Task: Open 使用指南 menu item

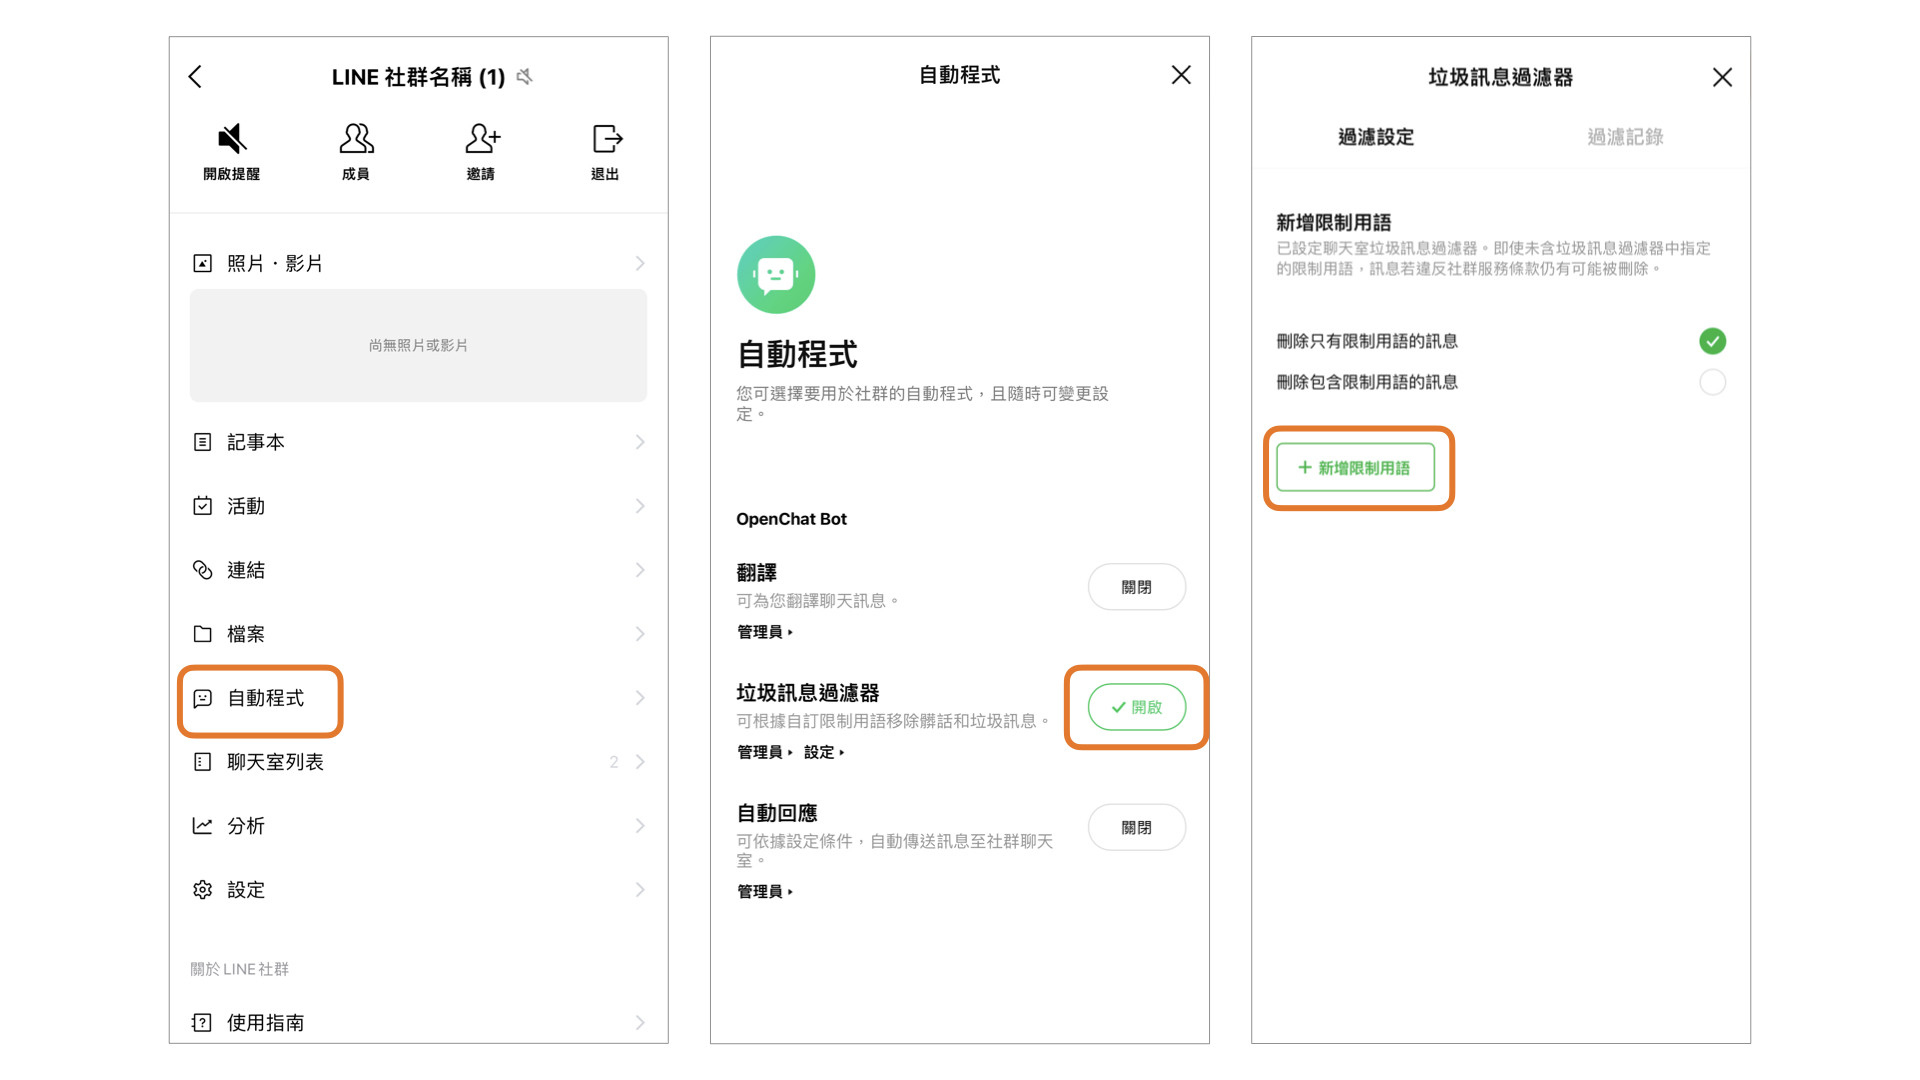Action: [419, 1022]
